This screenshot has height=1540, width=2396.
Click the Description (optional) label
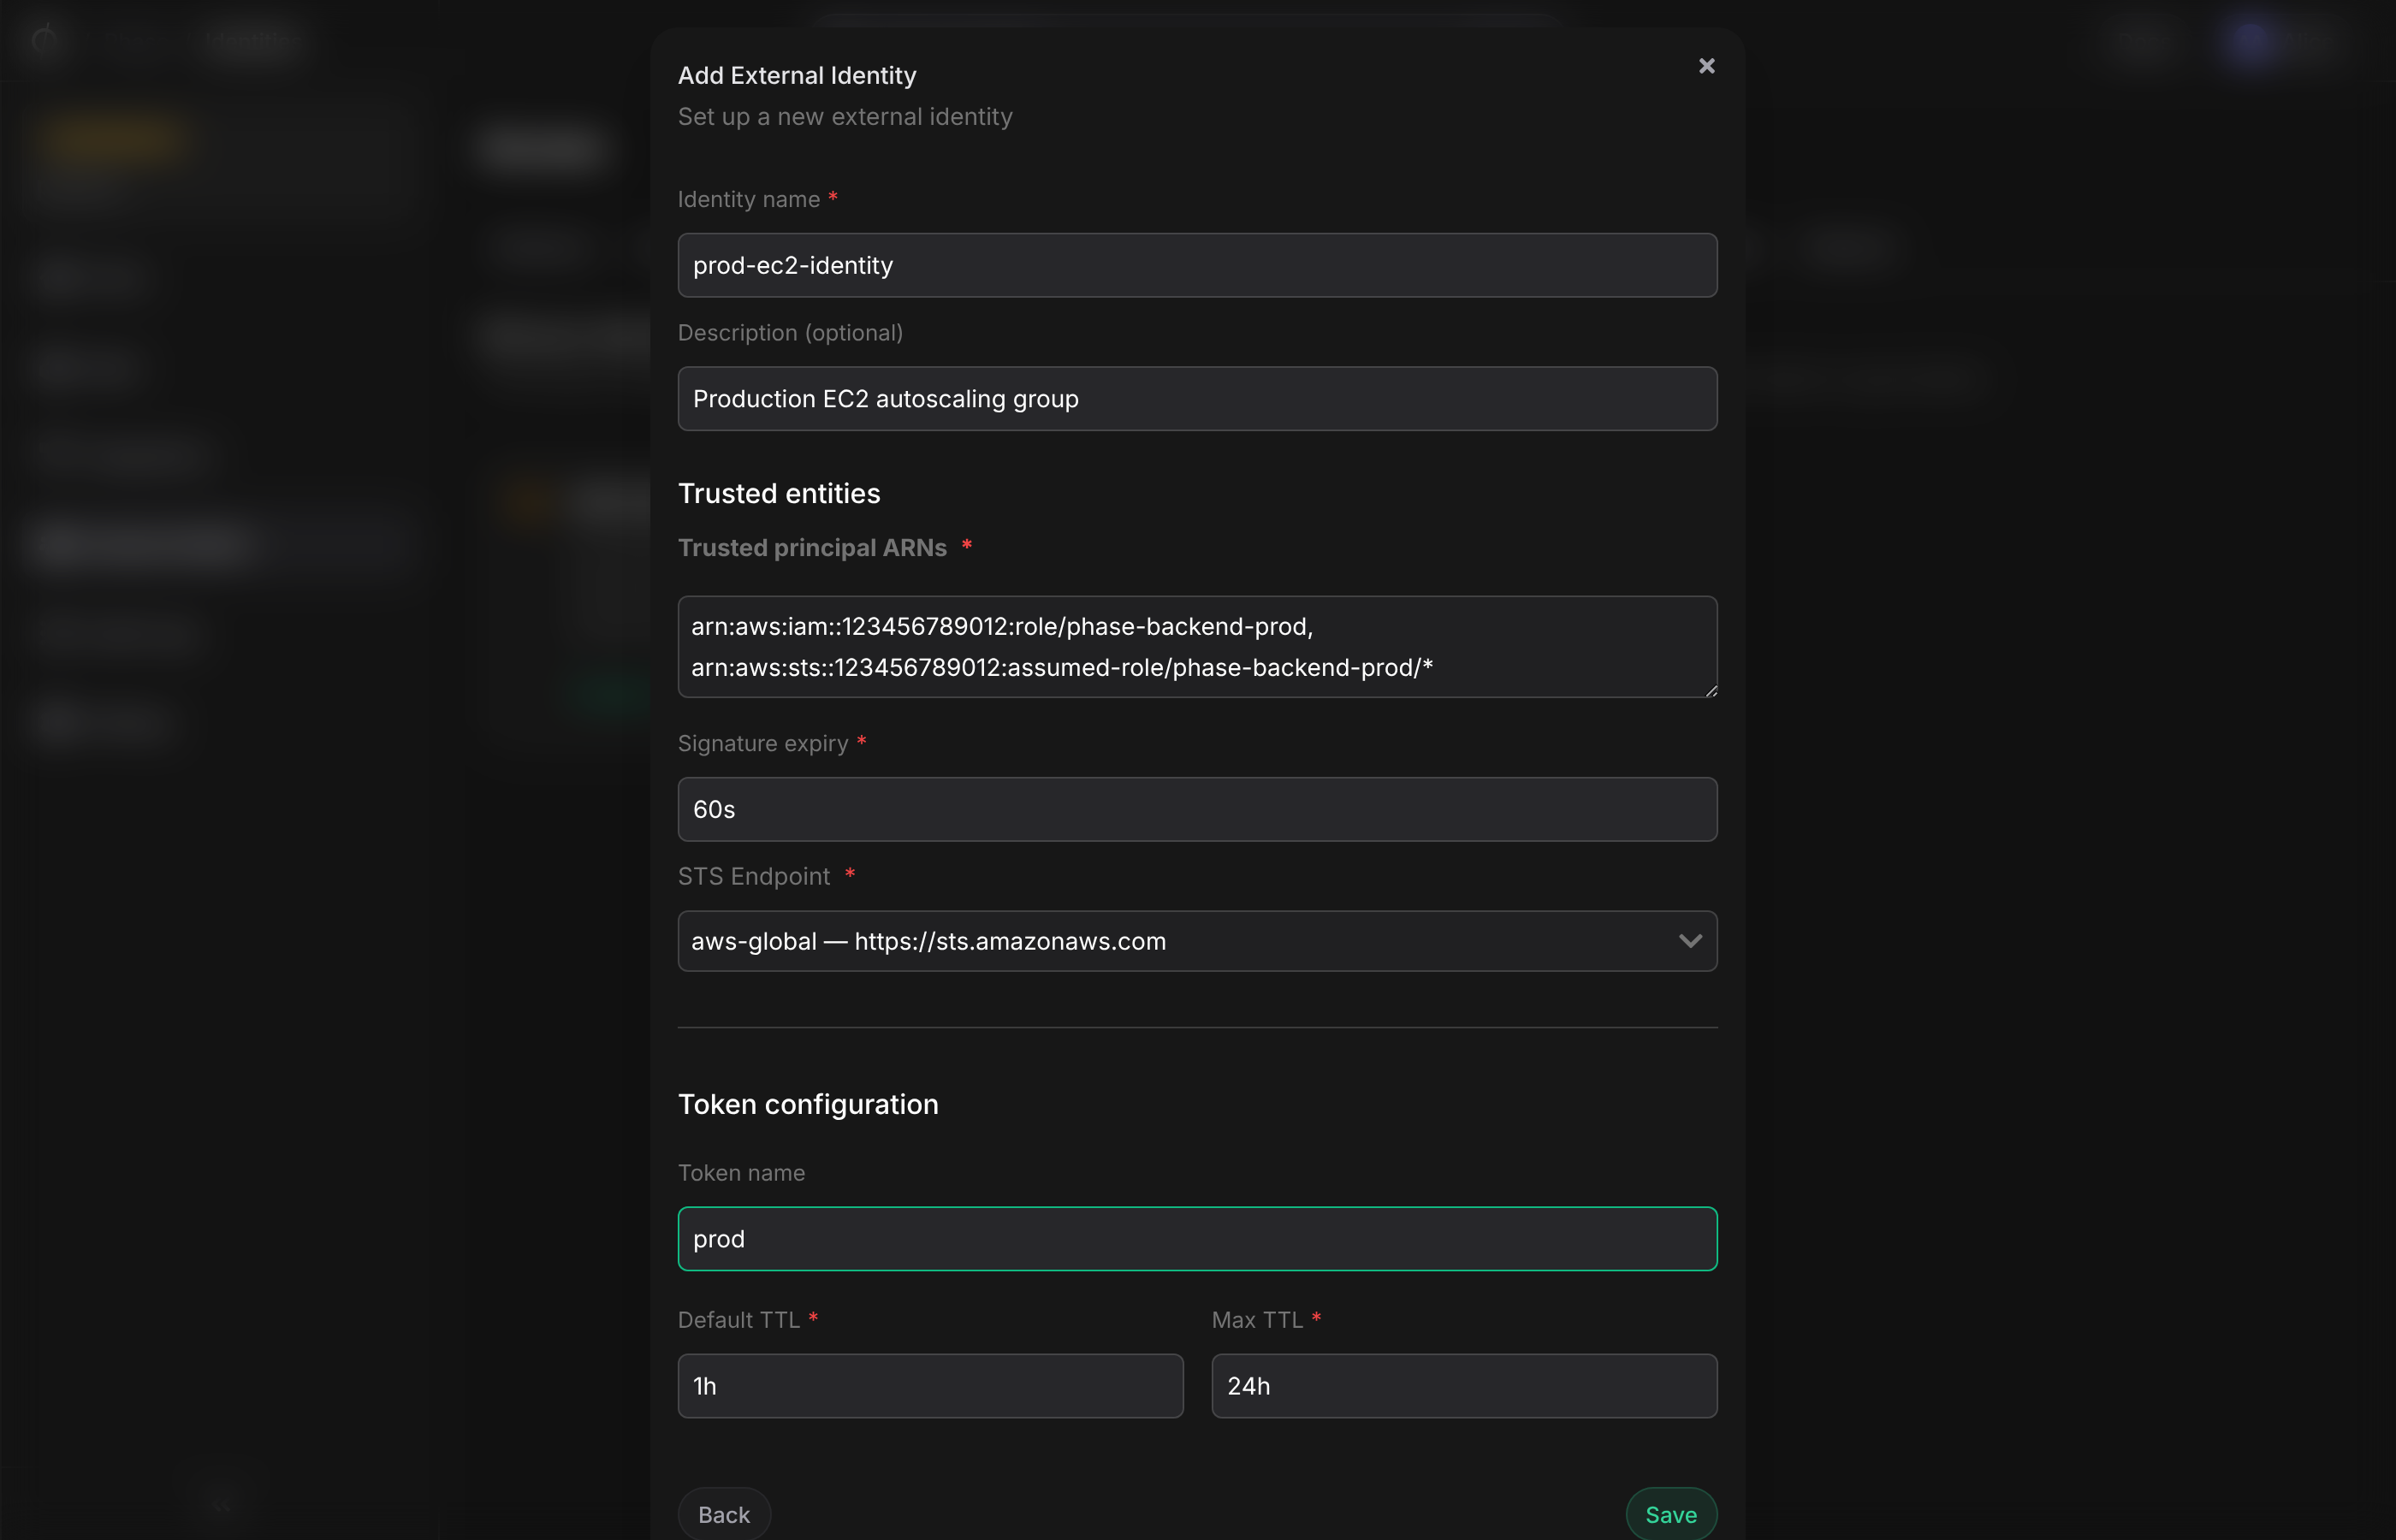pos(790,333)
